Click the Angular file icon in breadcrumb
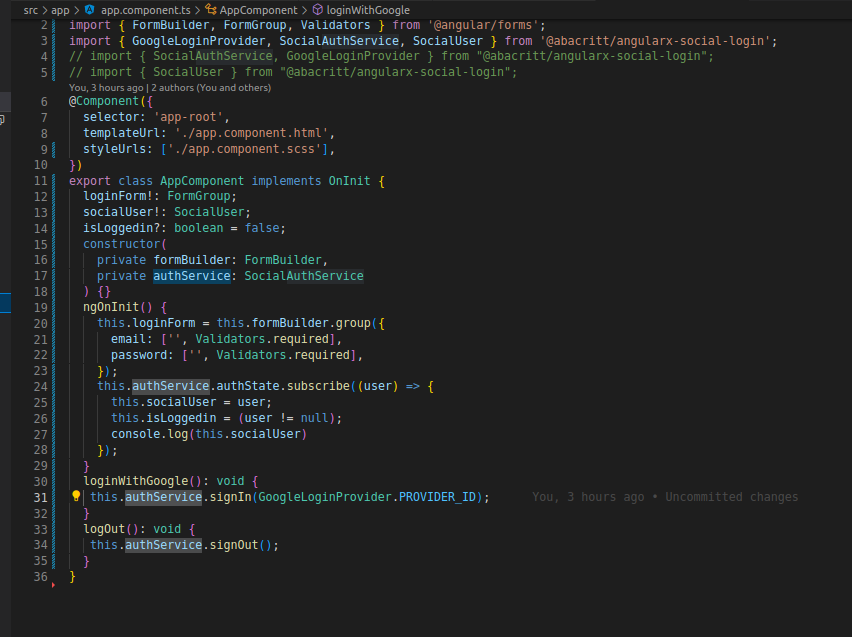The image size is (852, 637). [90, 10]
